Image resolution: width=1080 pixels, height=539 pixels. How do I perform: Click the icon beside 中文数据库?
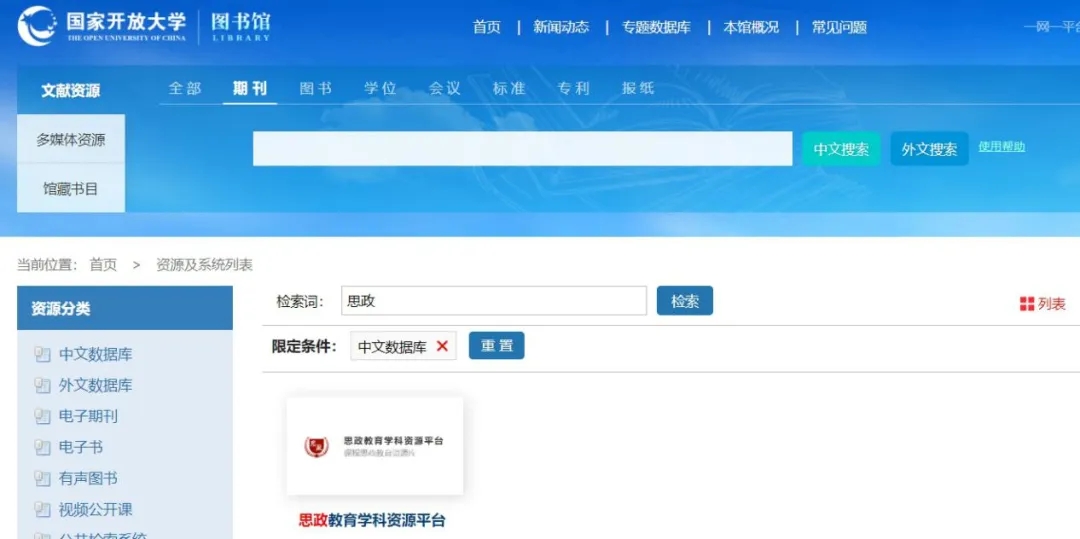43,355
